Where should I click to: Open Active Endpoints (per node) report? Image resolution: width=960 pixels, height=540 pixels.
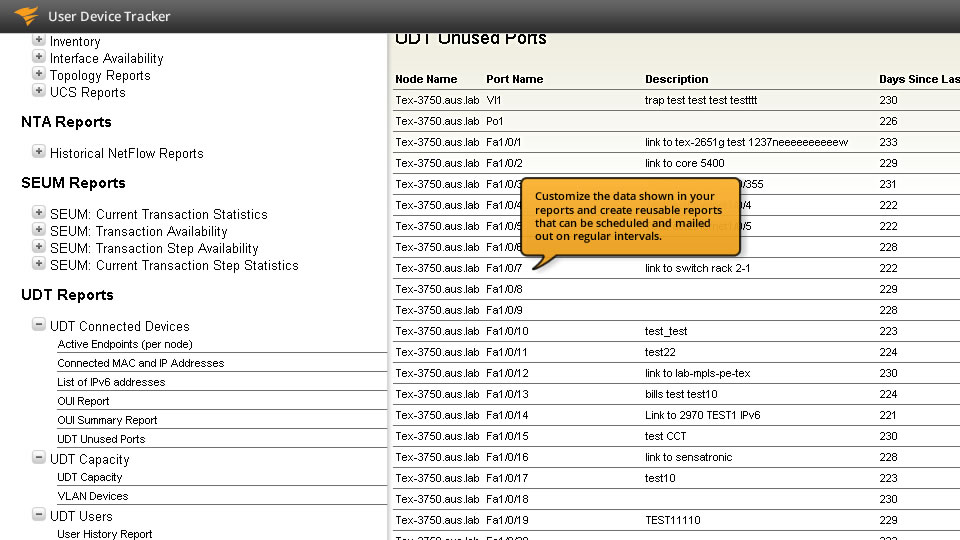coord(125,344)
